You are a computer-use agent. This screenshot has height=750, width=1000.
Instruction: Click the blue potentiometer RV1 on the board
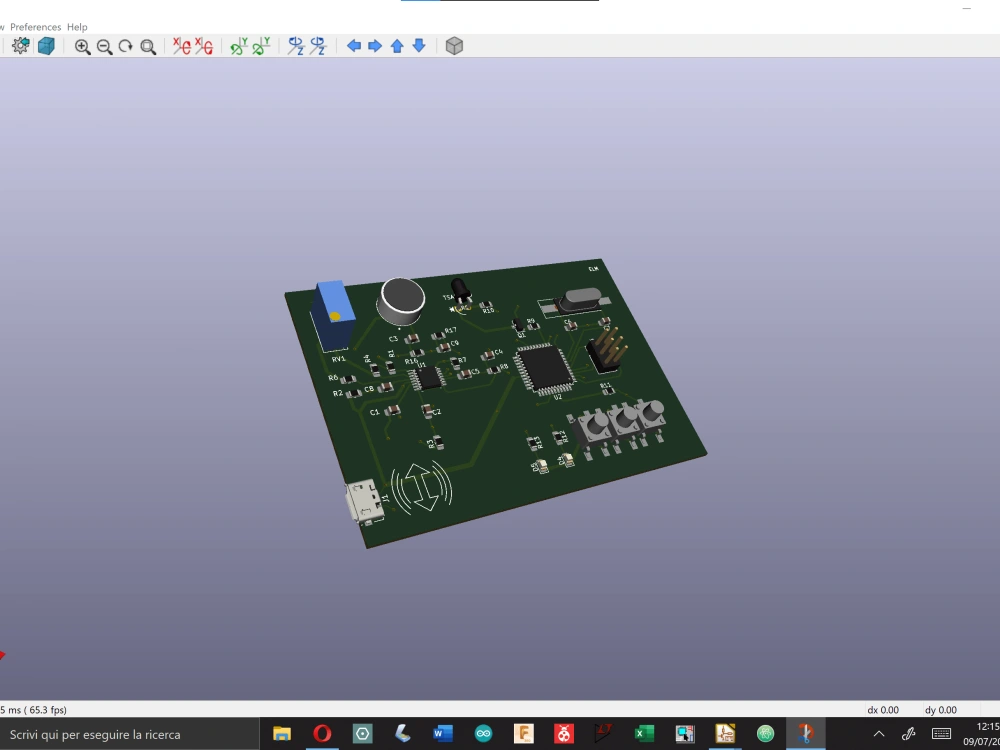click(333, 315)
